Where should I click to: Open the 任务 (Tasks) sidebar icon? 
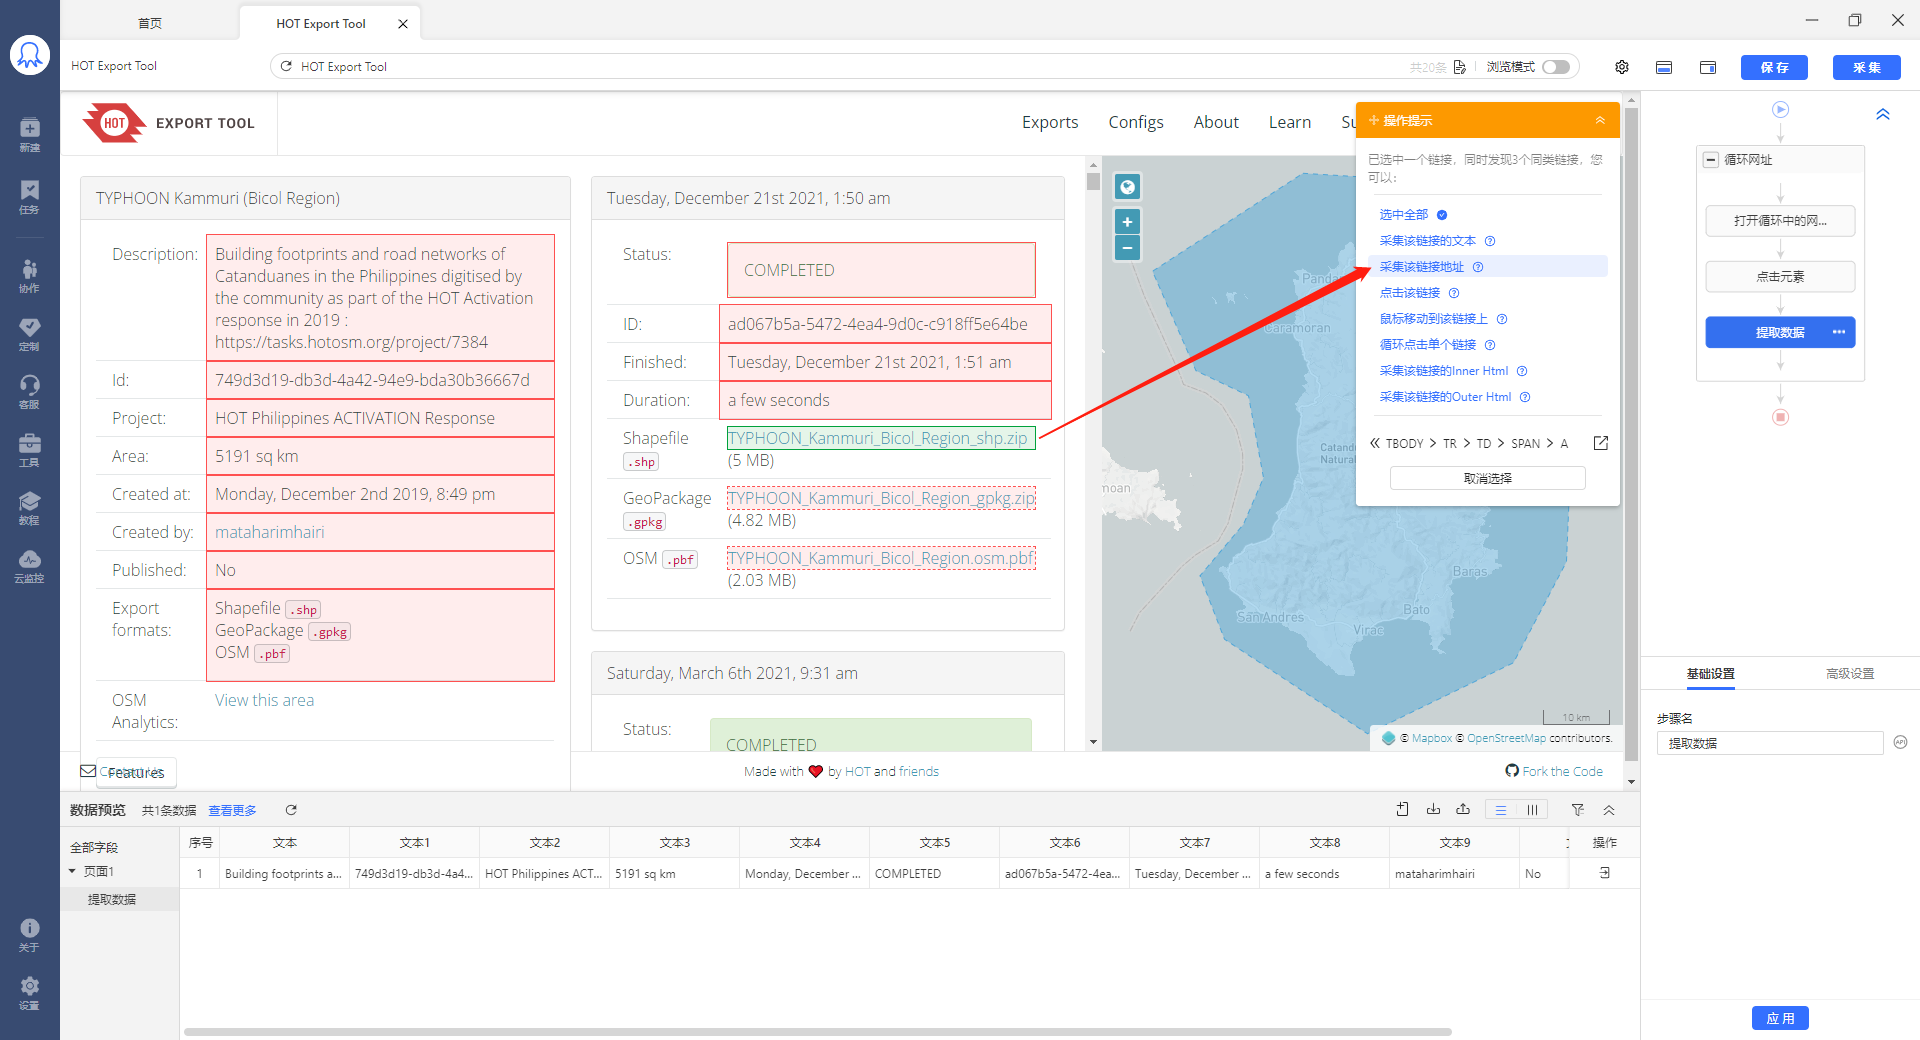[x=29, y=196]
